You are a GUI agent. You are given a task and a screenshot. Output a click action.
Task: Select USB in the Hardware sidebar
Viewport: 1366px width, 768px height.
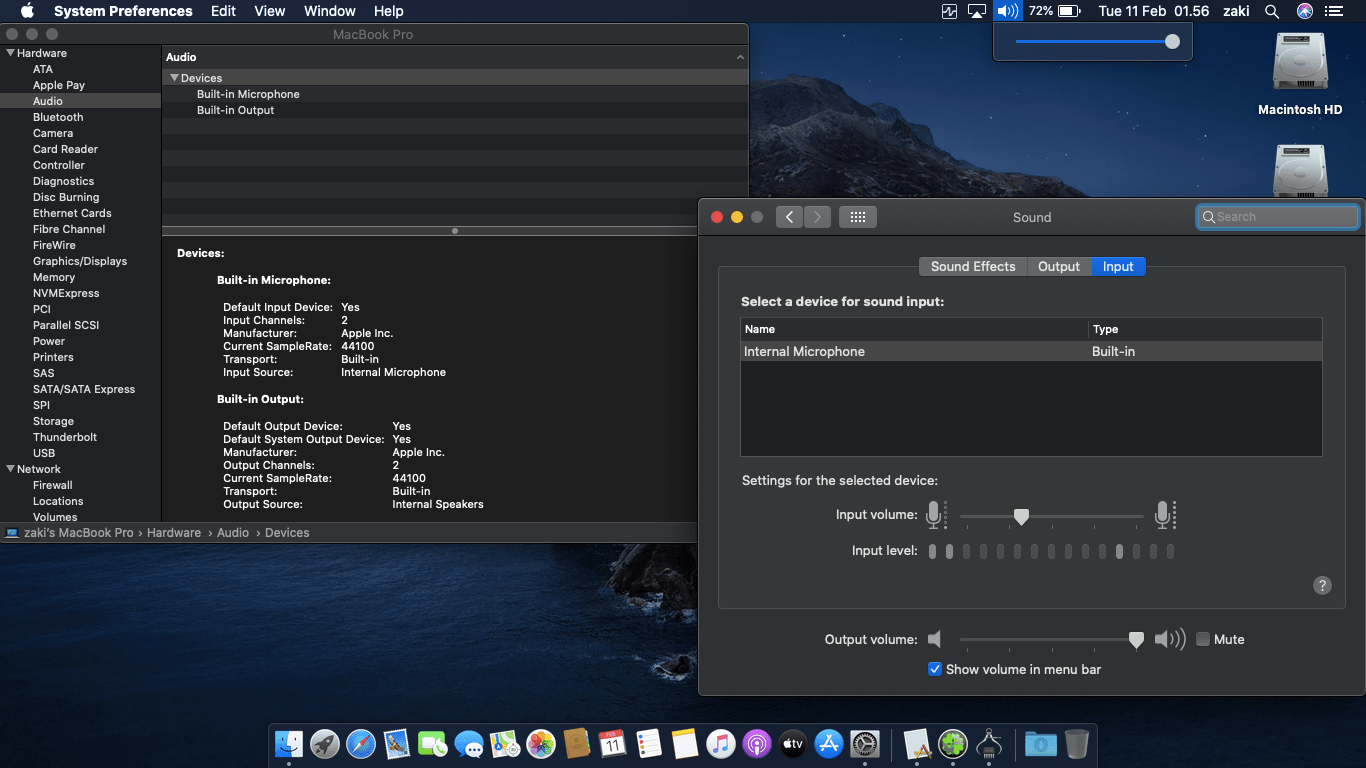click(44, 453)
